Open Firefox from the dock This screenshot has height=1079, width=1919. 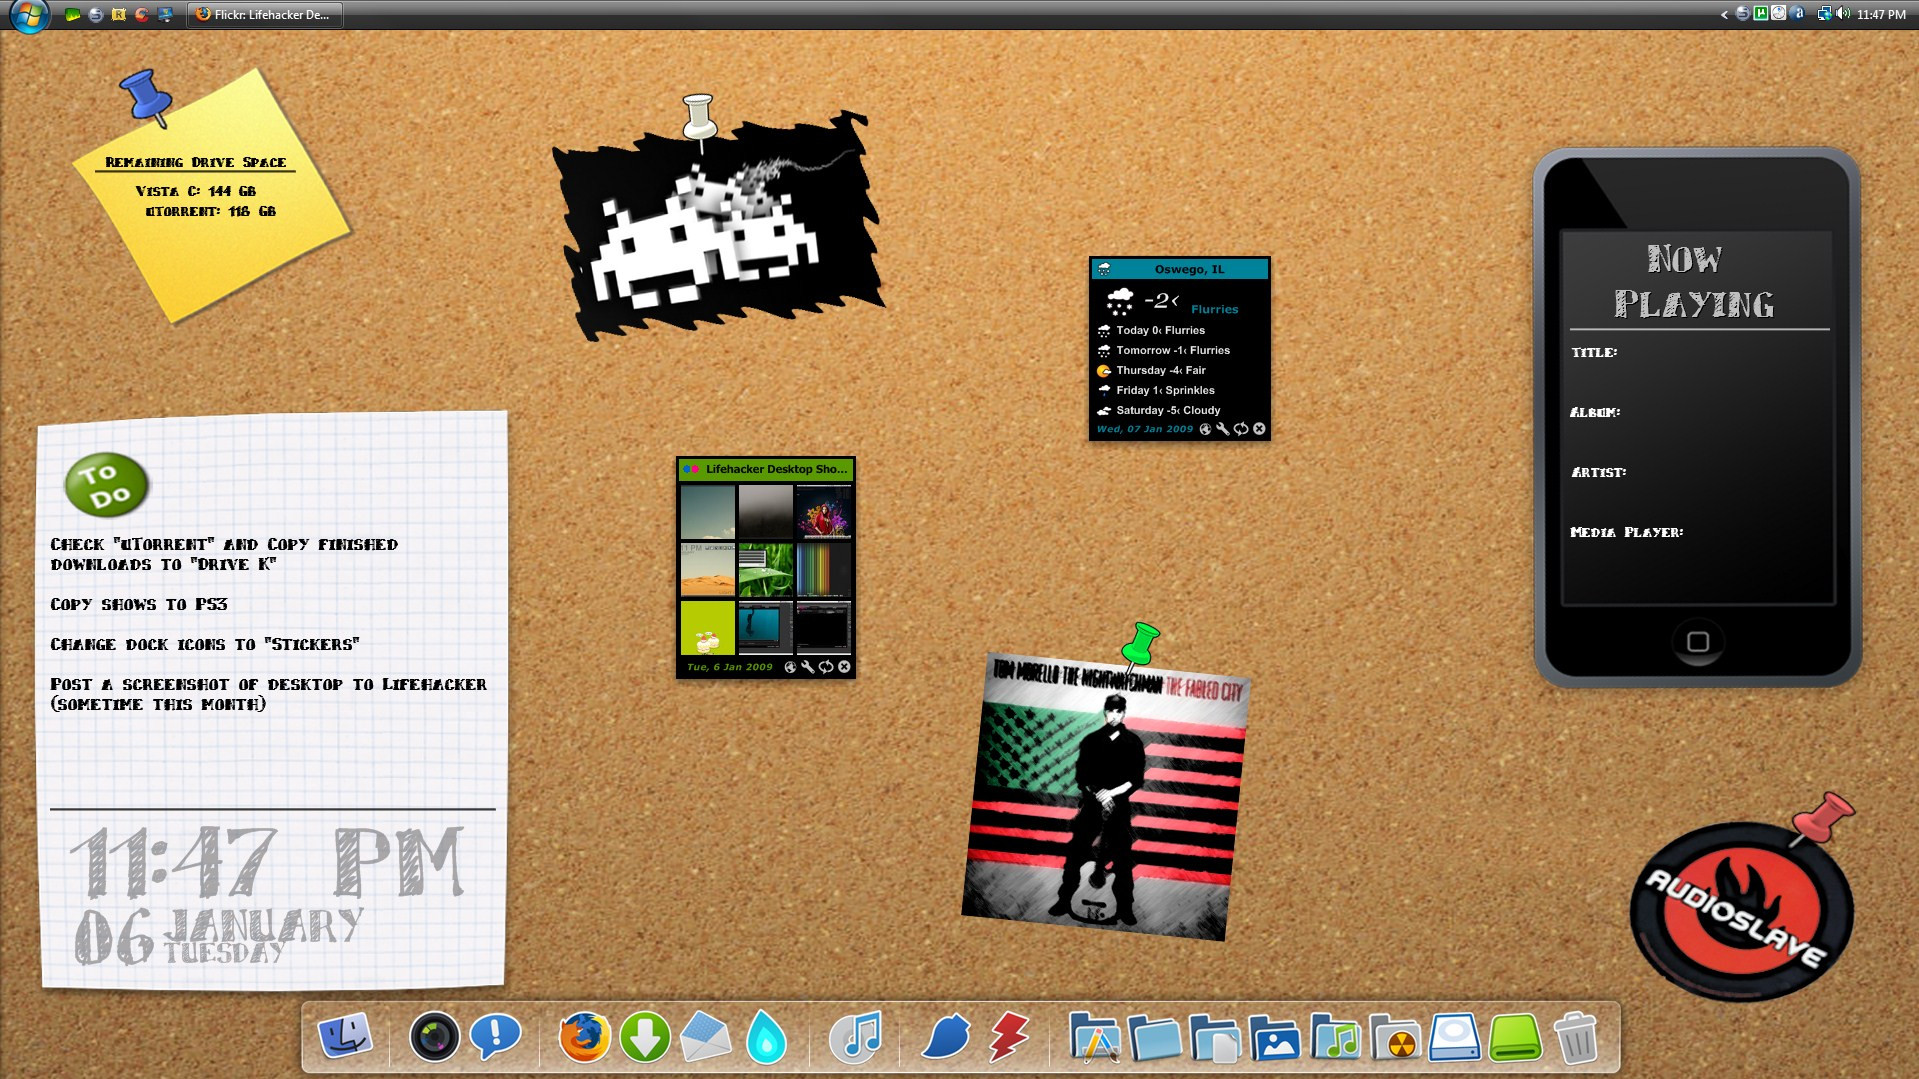(x=584, y=1037)
